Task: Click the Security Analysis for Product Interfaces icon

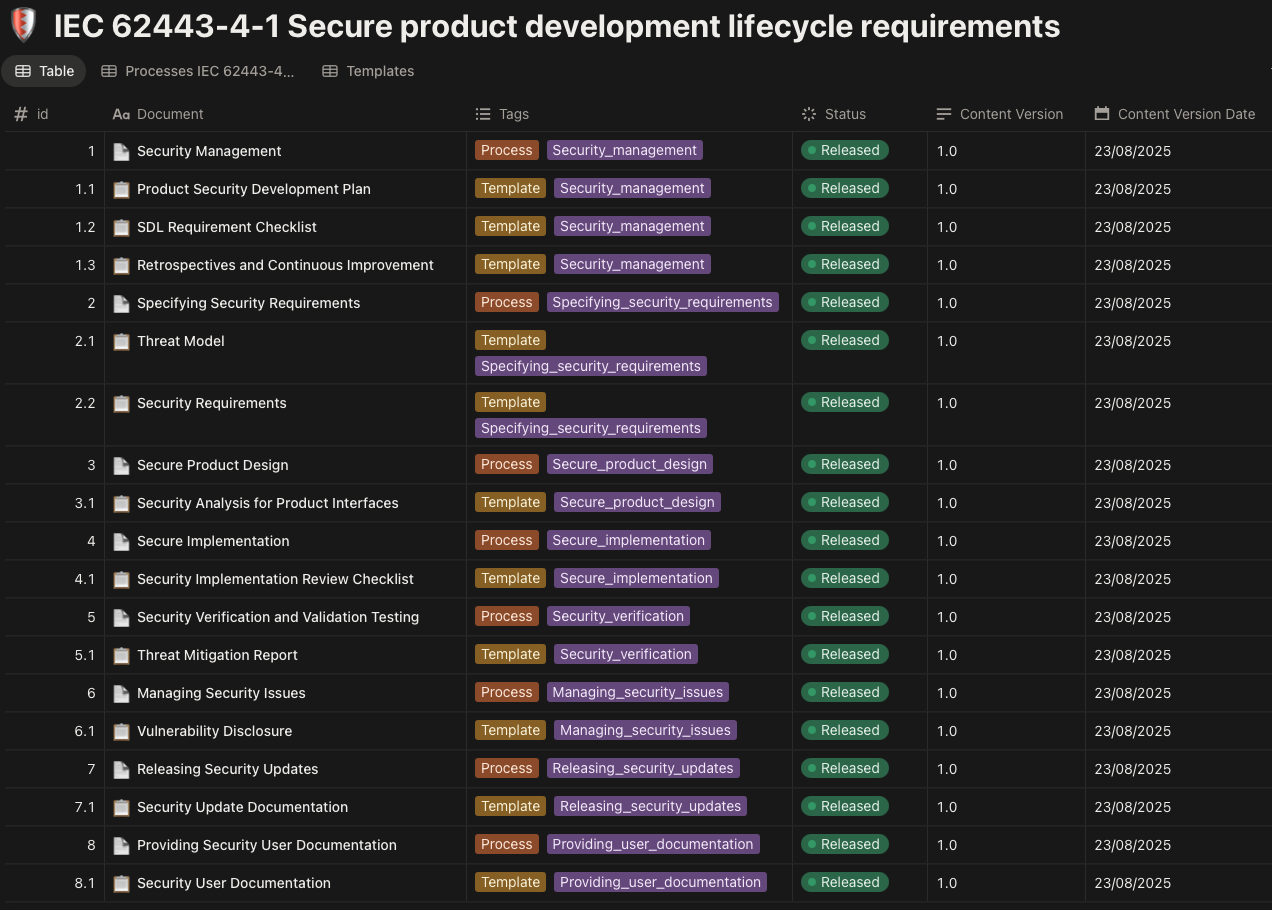Action: pos(121,503)
